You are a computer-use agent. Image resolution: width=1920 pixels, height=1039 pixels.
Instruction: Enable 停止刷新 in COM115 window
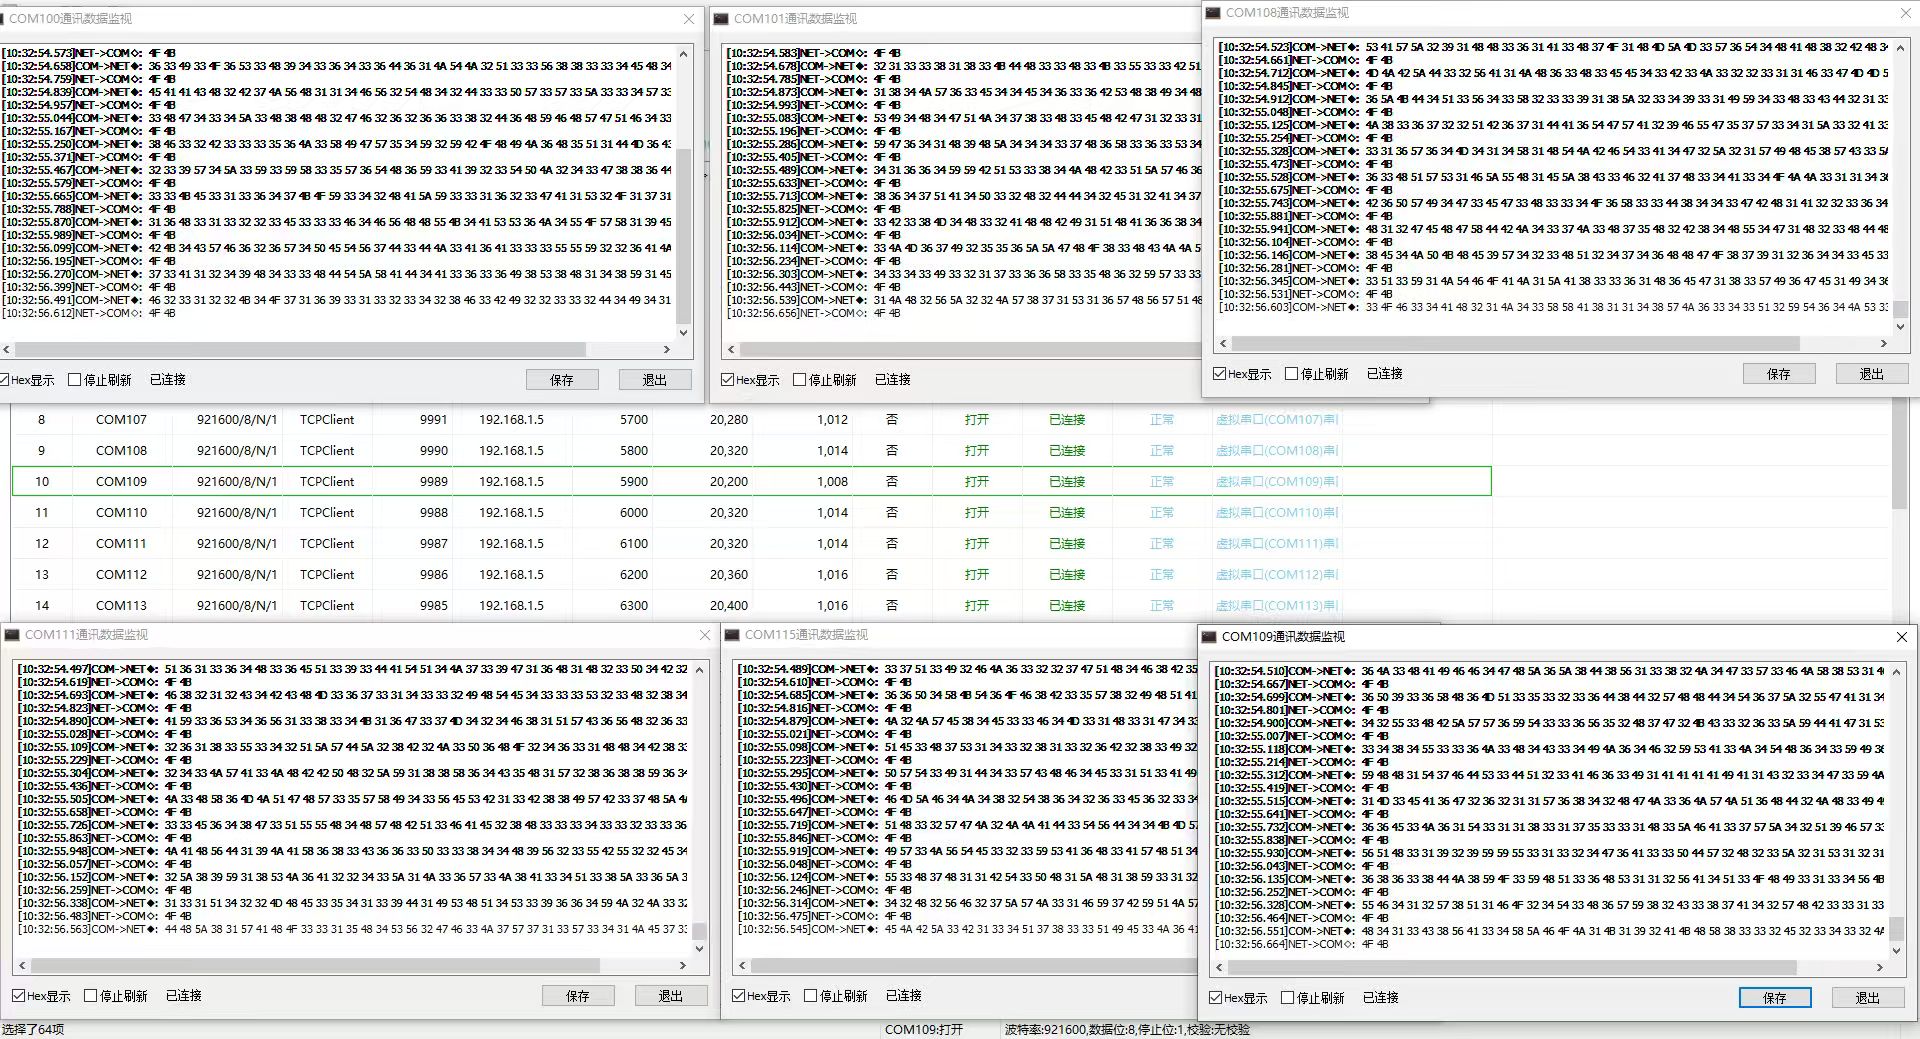click(x=810, y=996)
